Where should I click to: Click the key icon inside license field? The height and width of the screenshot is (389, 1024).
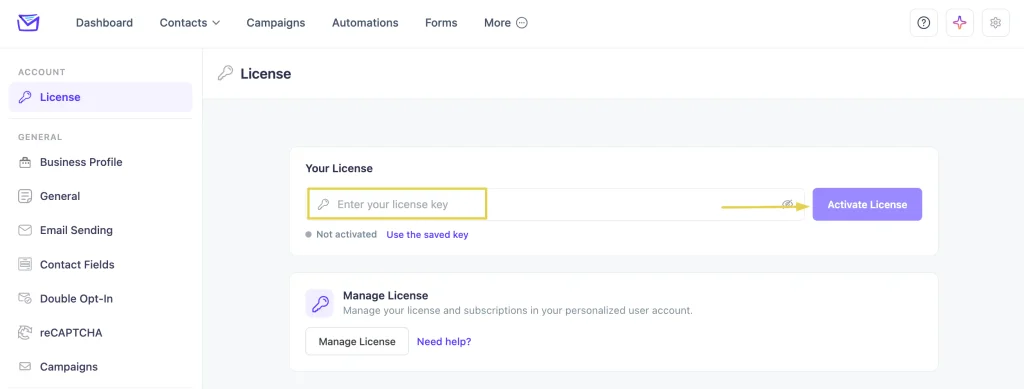coord(323,204)
